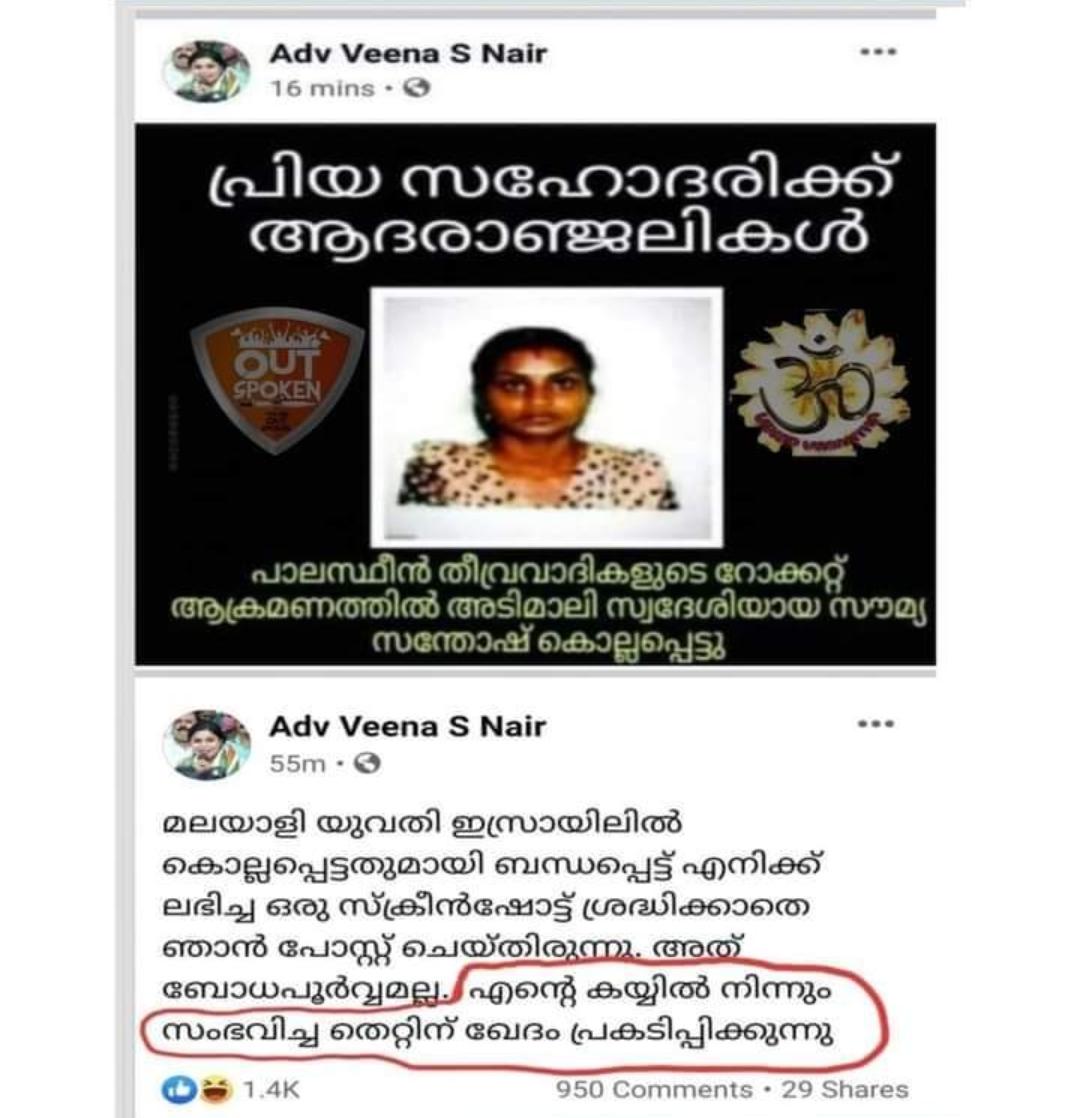The width and height of the screenshot is (1080, 1118).
Task: Click the 16 mins timestamp
Action: [x=322, y=88]
